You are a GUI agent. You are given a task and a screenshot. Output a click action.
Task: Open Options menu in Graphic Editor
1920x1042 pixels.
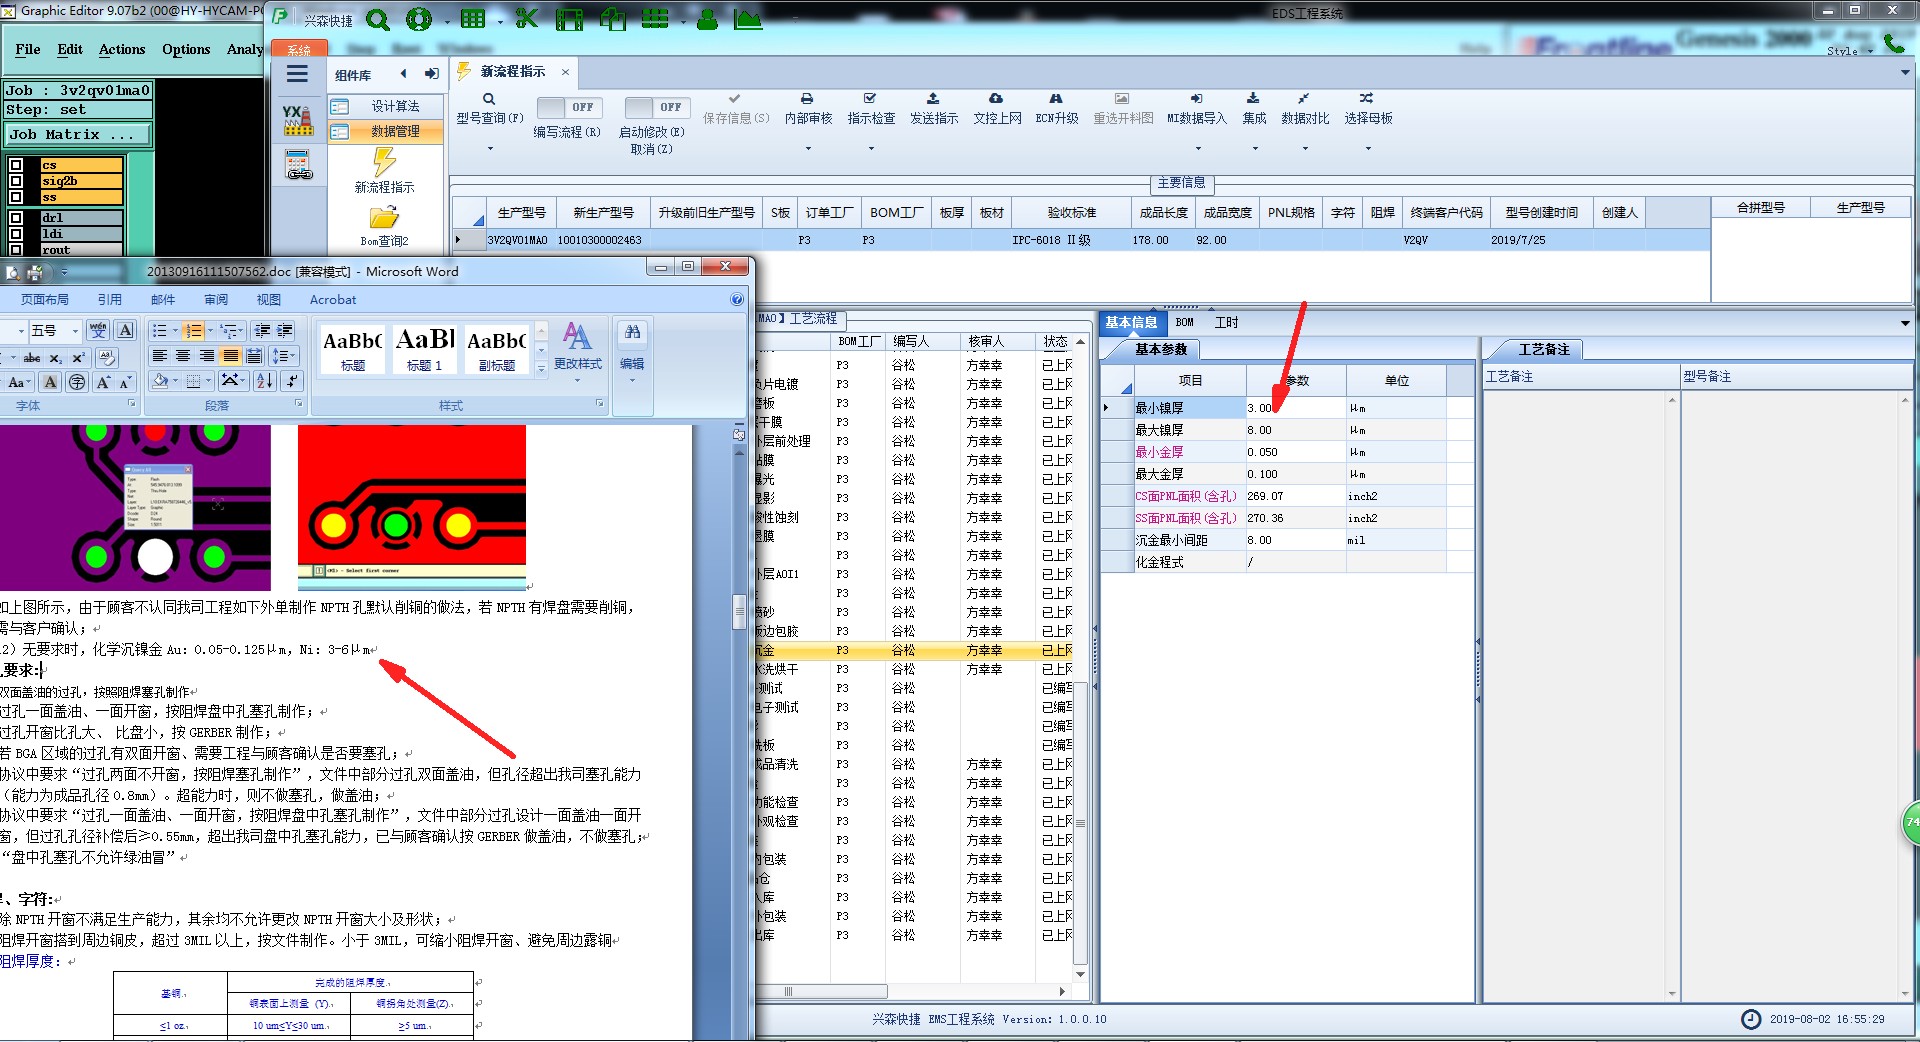[186, 49]
